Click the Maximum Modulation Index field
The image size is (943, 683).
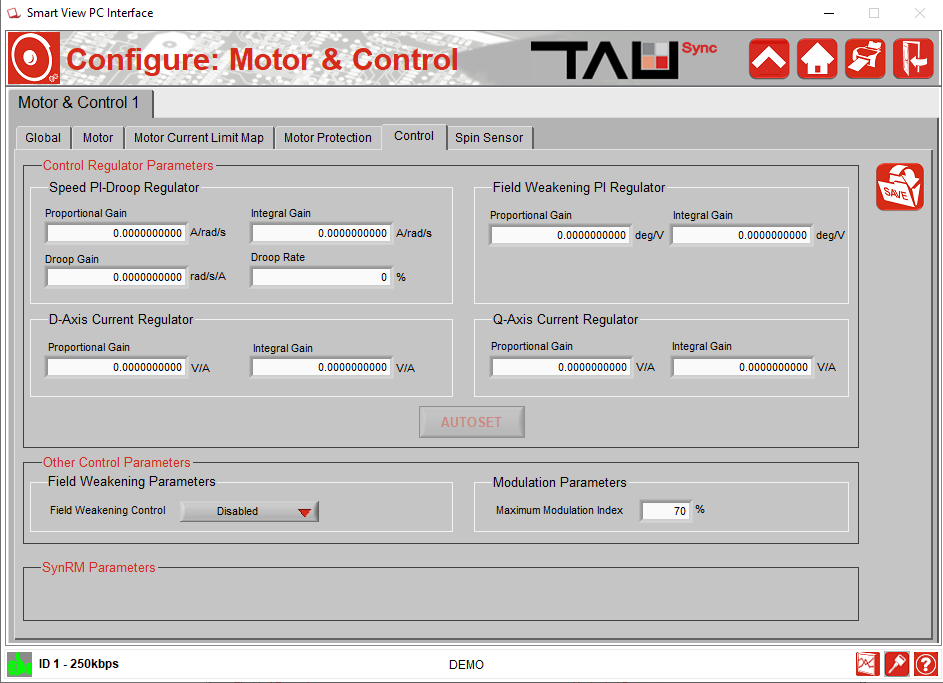point(665,511)
